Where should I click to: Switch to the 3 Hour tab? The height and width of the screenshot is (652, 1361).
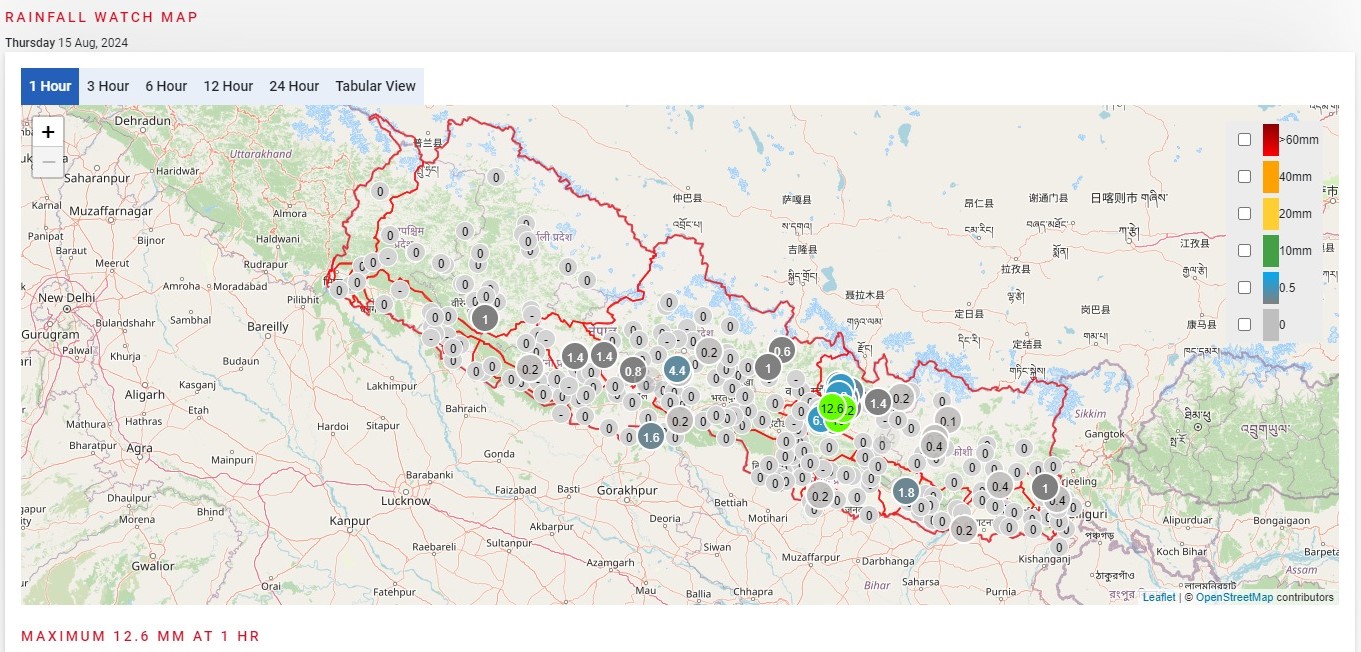(108, 86)
